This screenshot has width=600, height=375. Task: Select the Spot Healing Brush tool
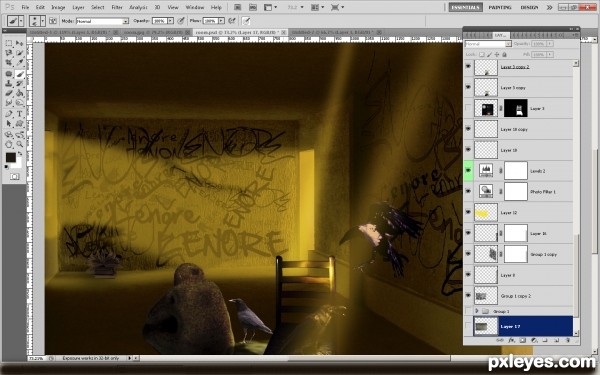pyautogui.click(x=9, y=74)
